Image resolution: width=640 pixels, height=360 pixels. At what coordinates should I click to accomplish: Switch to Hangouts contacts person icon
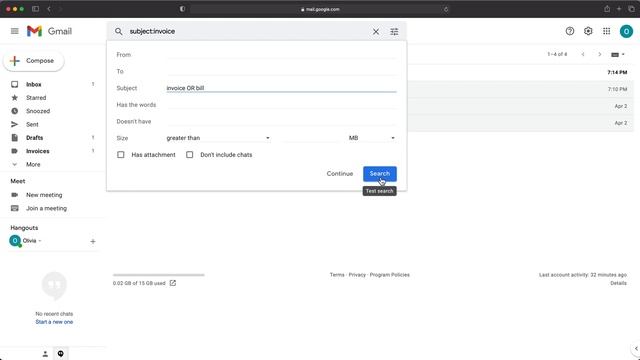tap(45, 354)
